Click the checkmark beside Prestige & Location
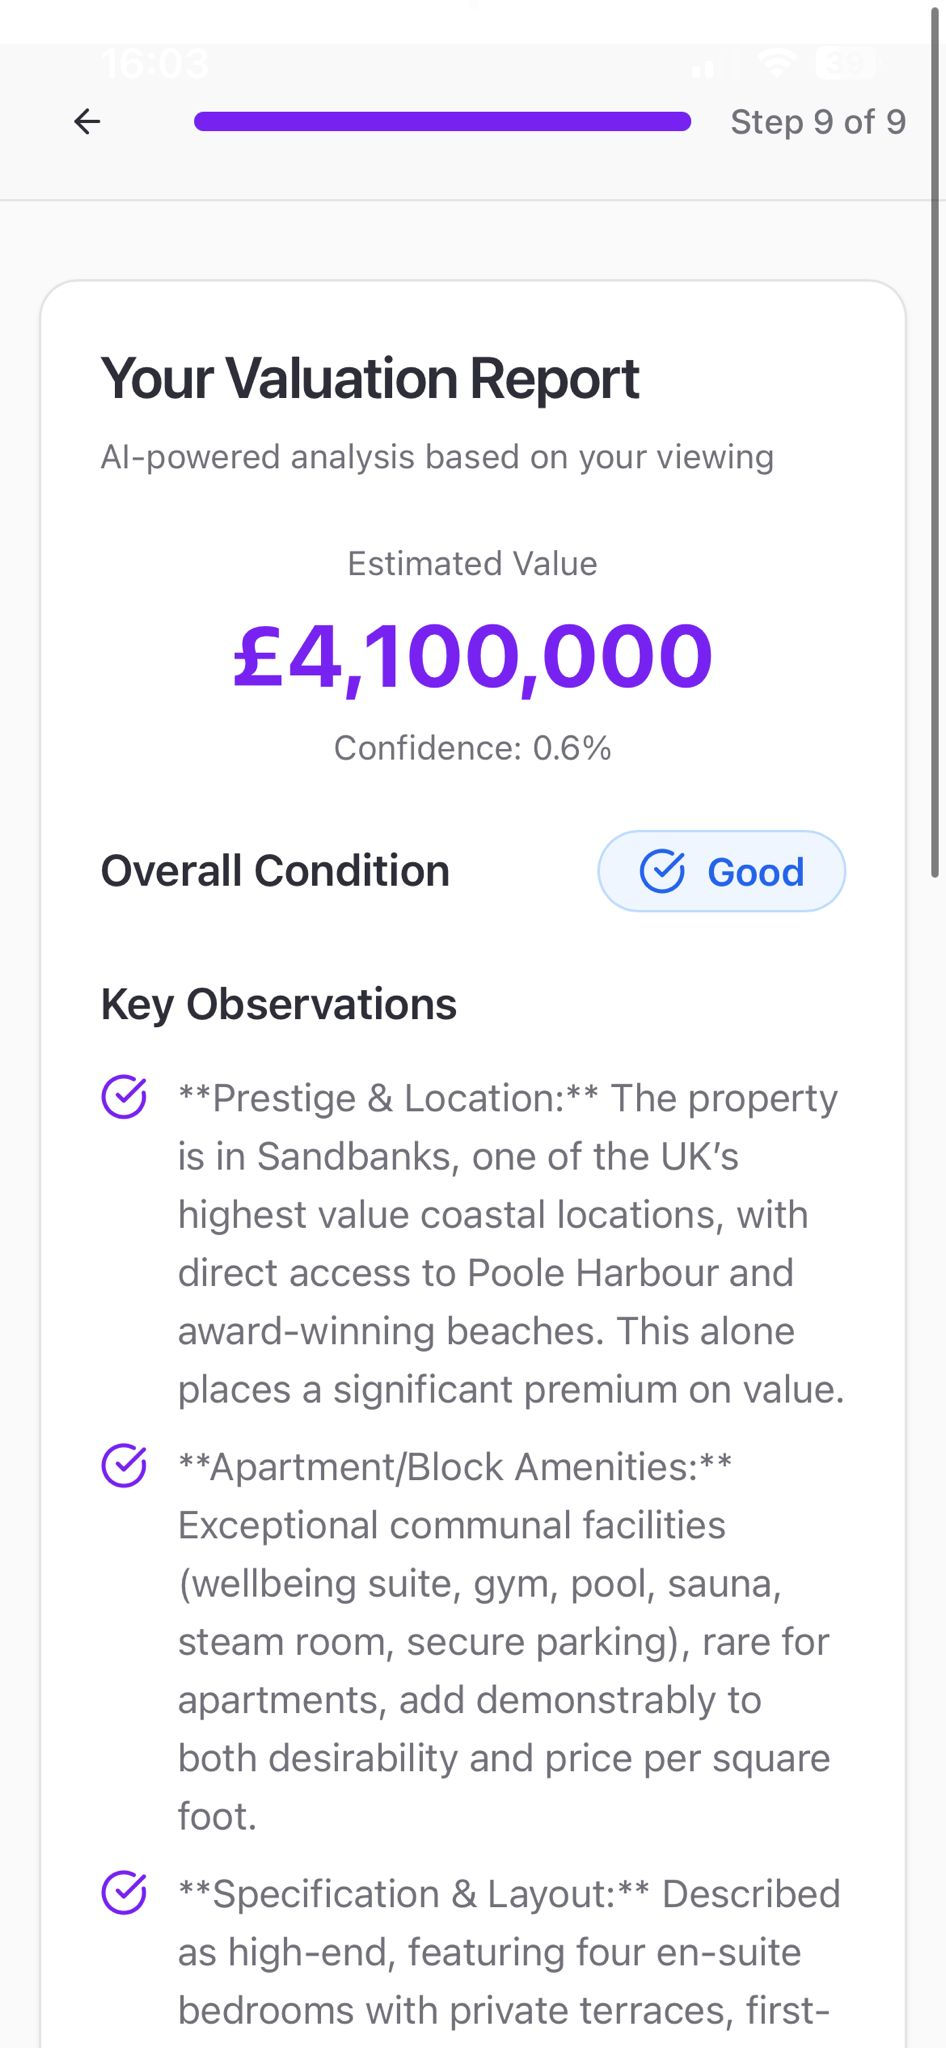 point(124,1097)
